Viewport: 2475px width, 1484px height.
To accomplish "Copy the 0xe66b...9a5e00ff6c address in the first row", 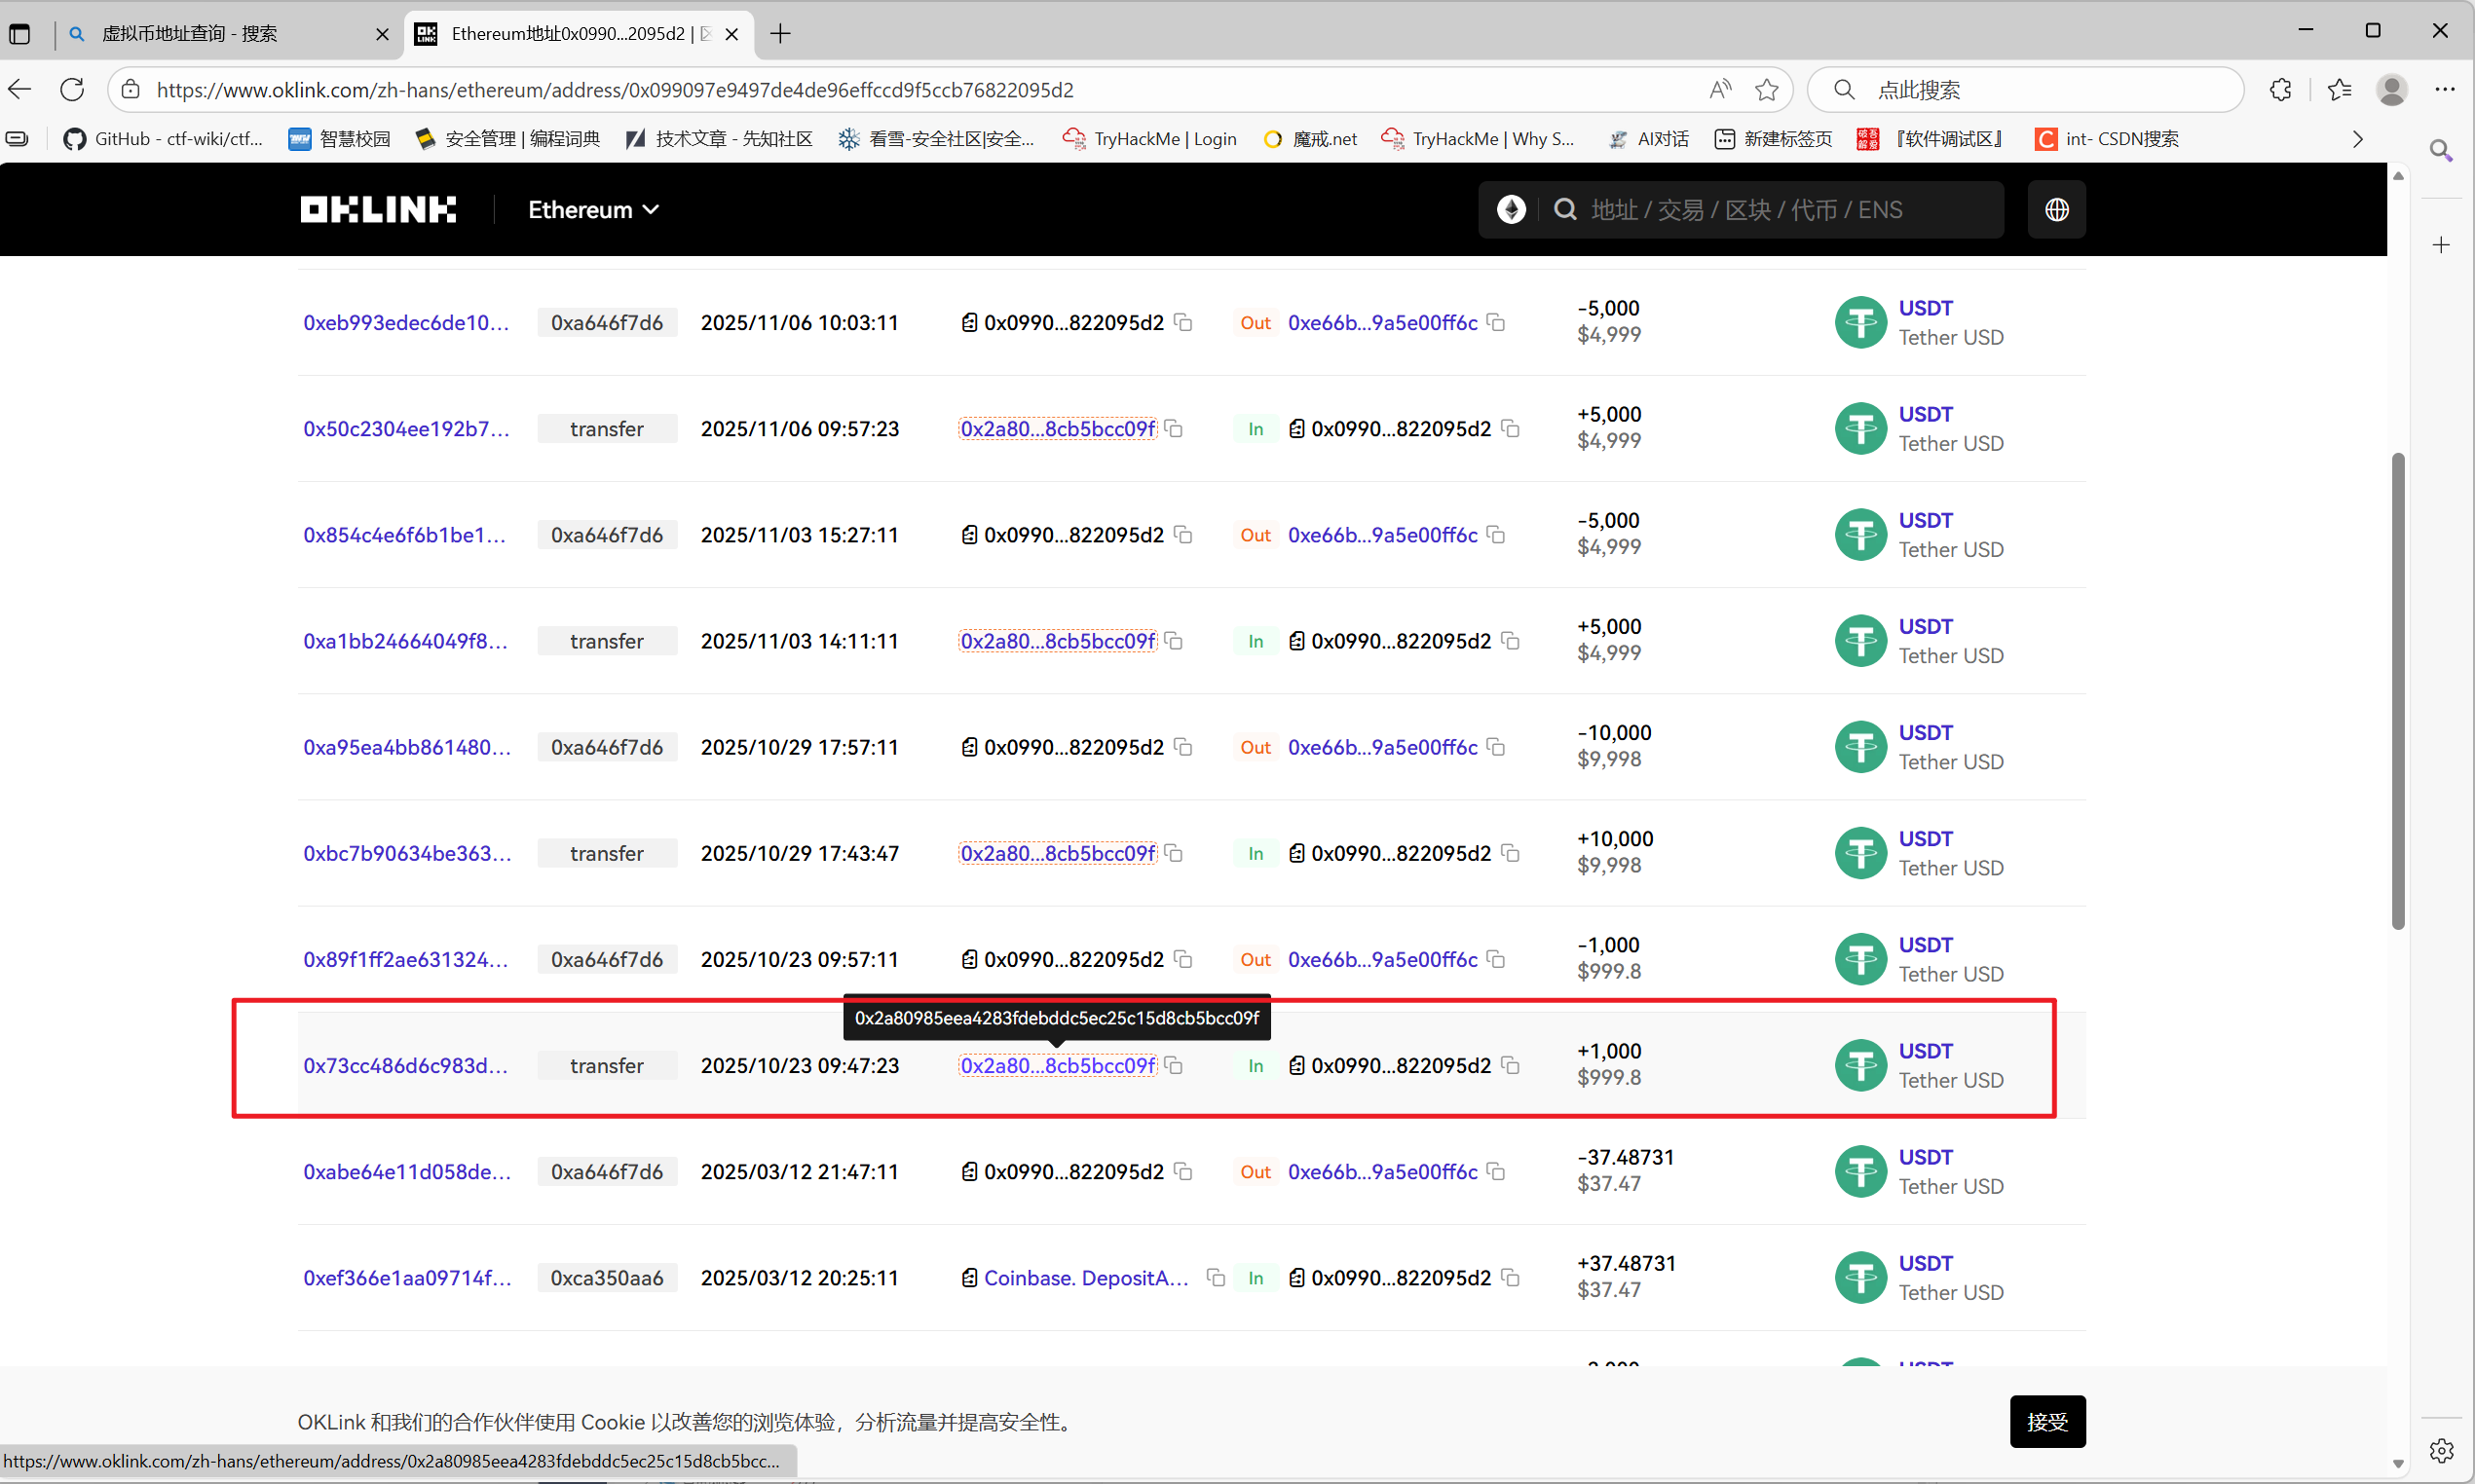I will click(1496, 322).
